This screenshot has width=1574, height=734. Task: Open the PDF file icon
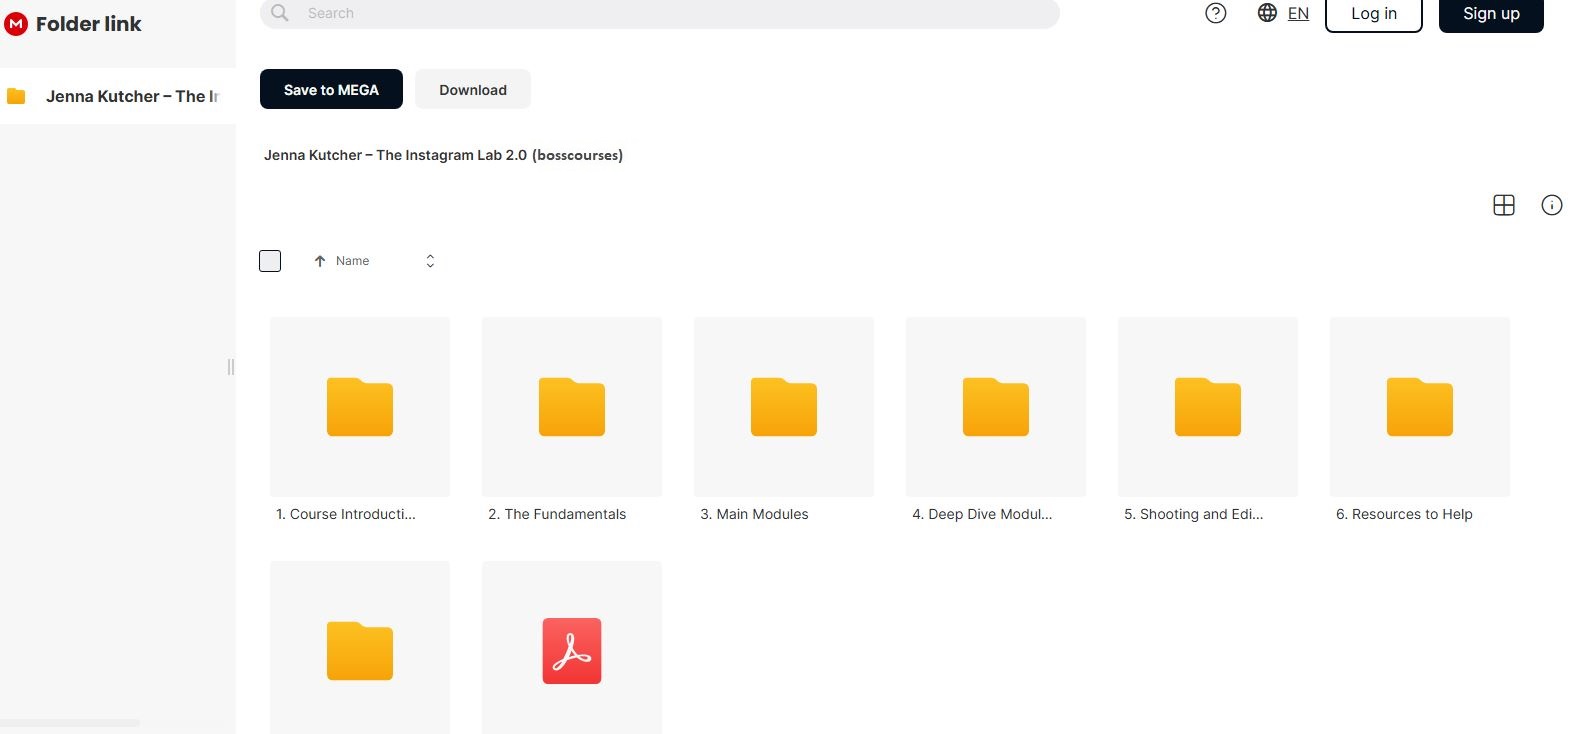[x=571, y=651]
